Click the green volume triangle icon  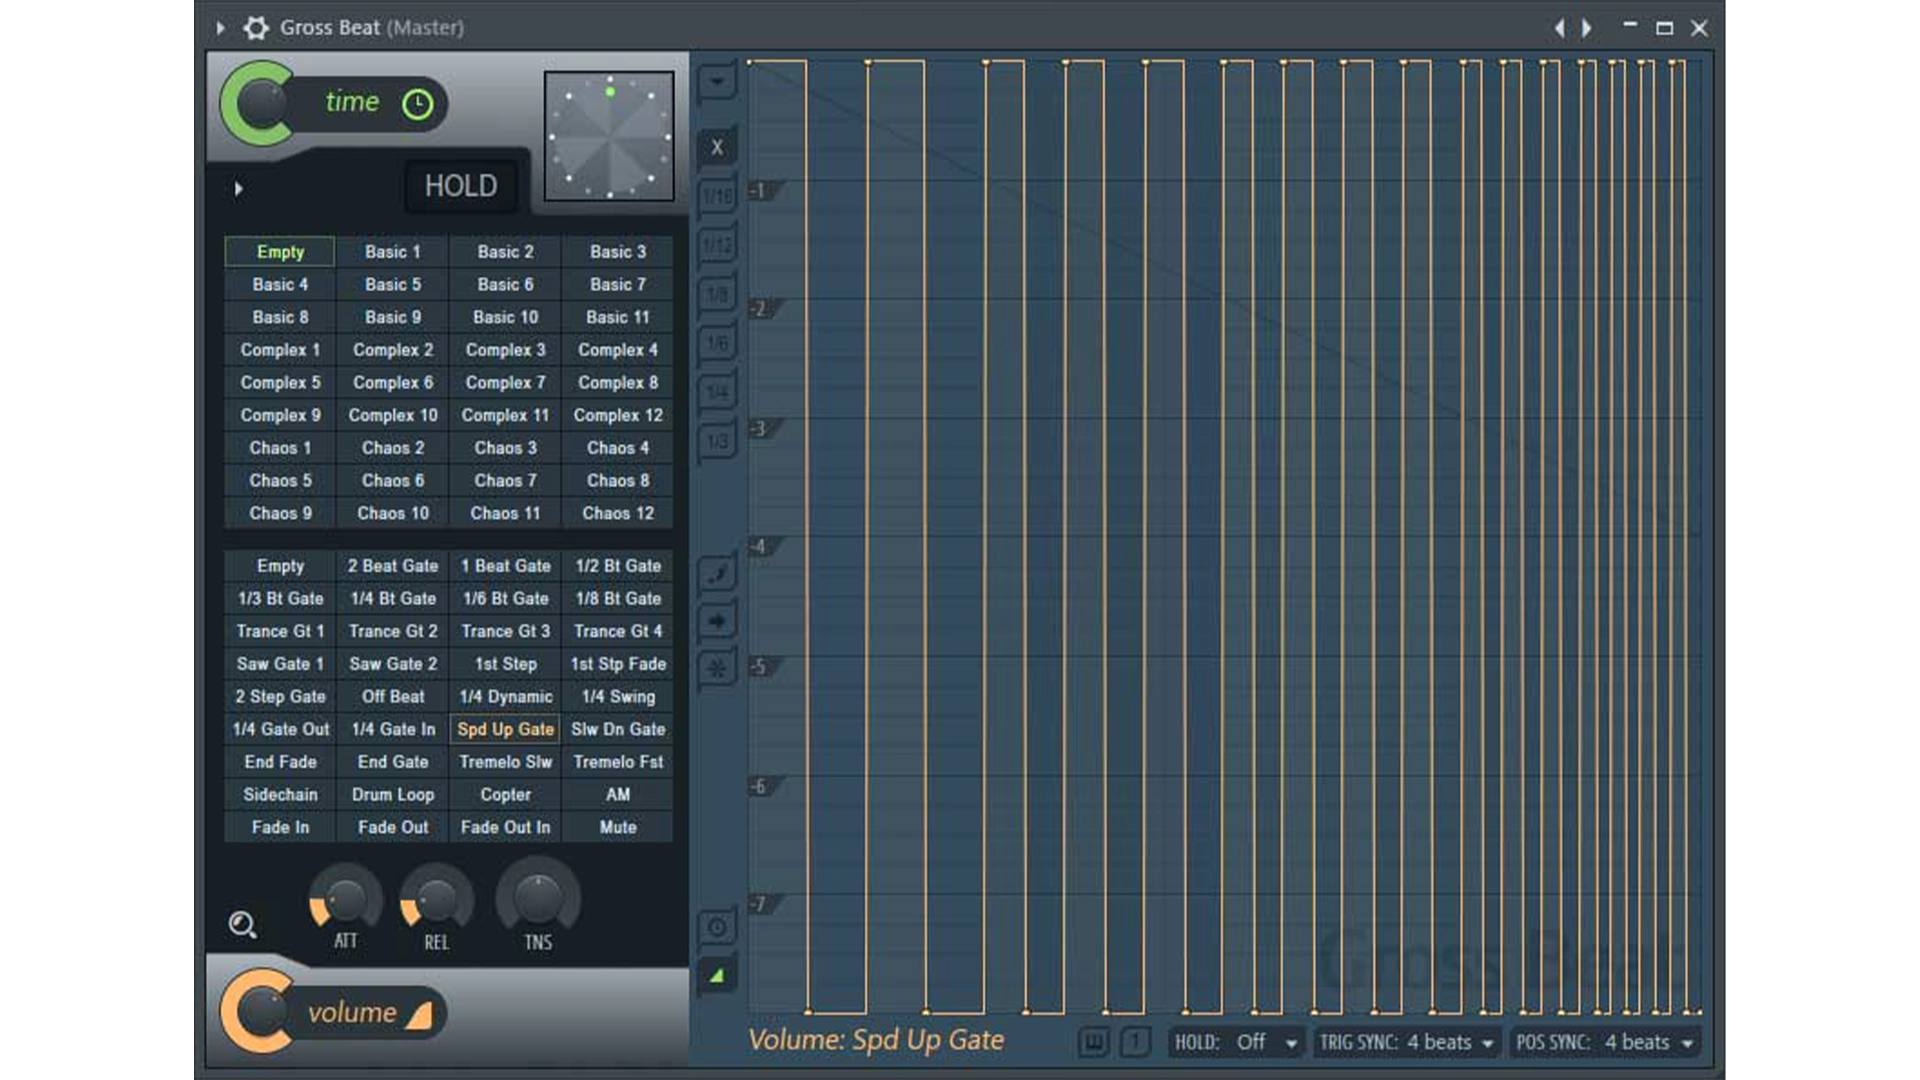(717, 976)
